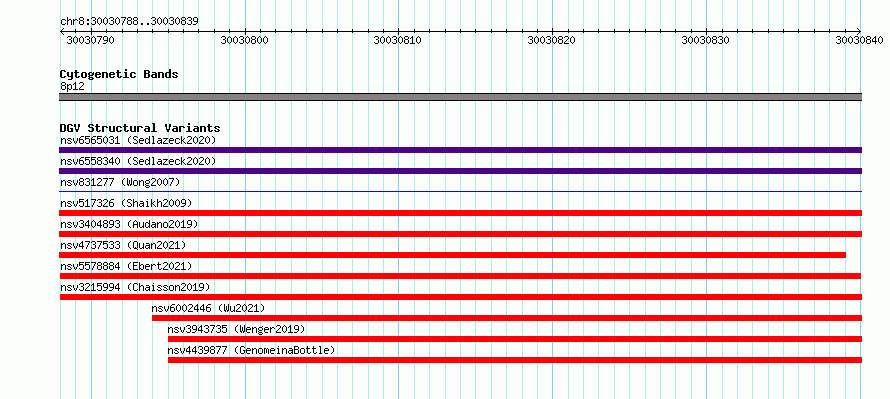890x399 pixels.
Task: Click the purple bar under nsv6565031
Action: (460, 150)
